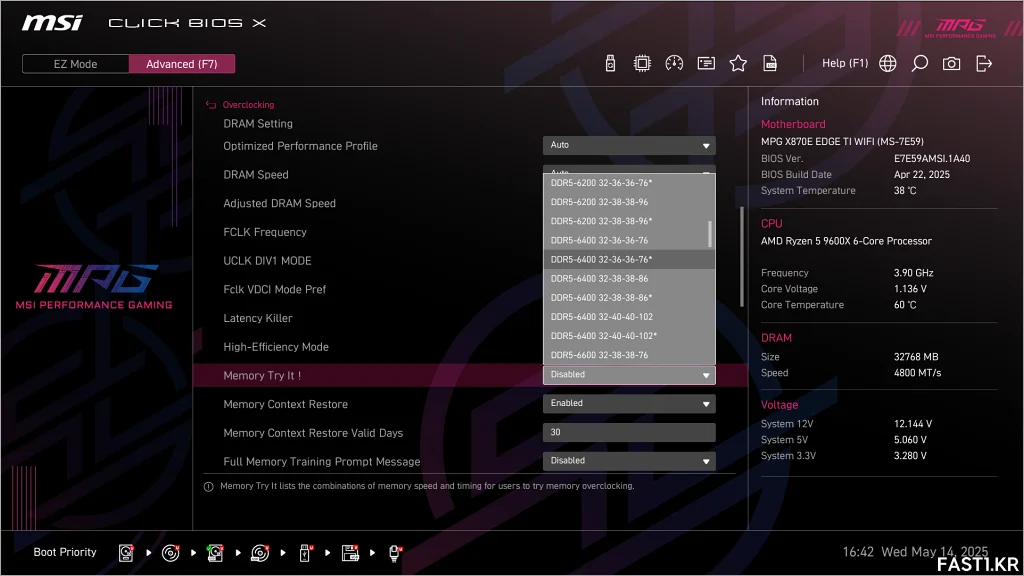Click the 16:42 clock date display

[x=915, y=552]
